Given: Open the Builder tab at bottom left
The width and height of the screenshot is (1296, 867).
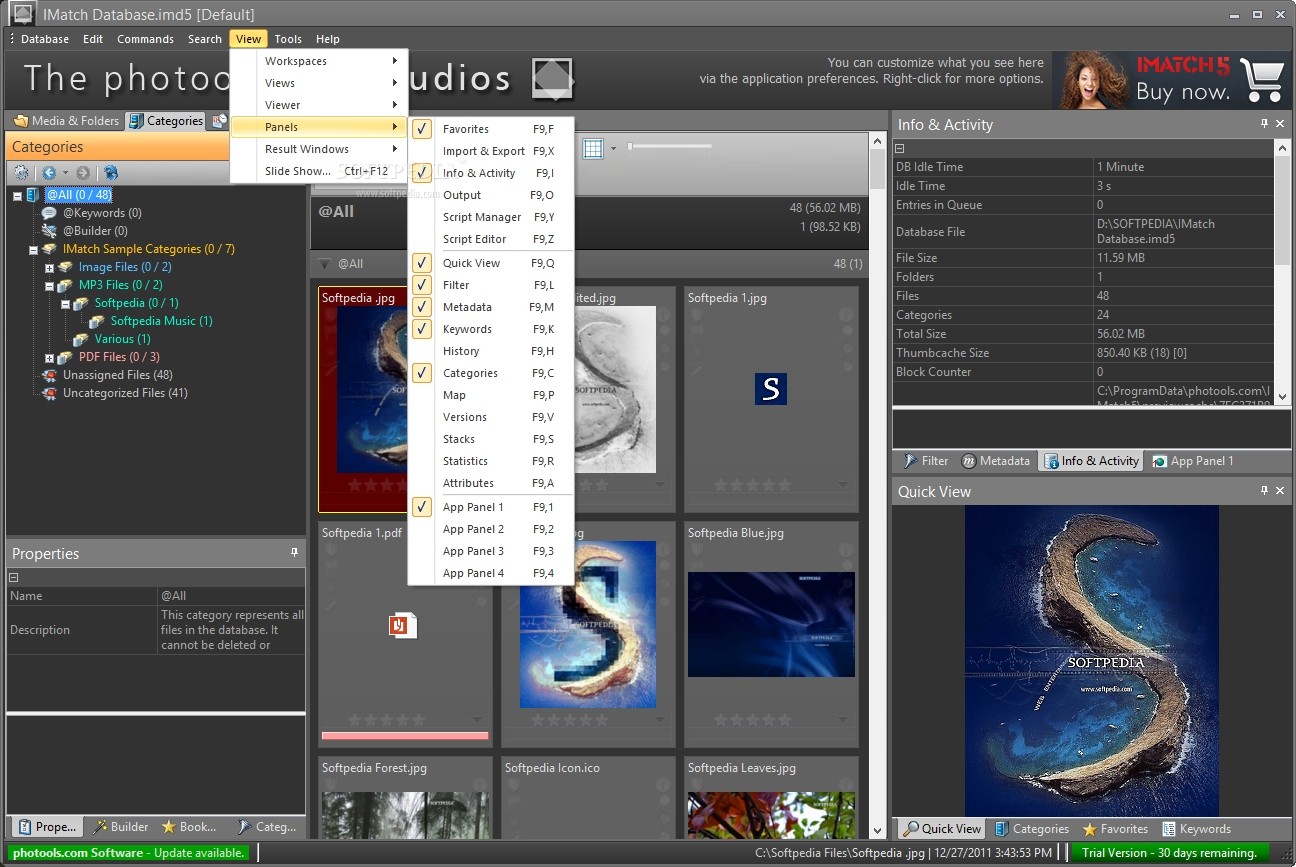Looking at the screenshot, I should pyautogui.click(x=121, y=827).
